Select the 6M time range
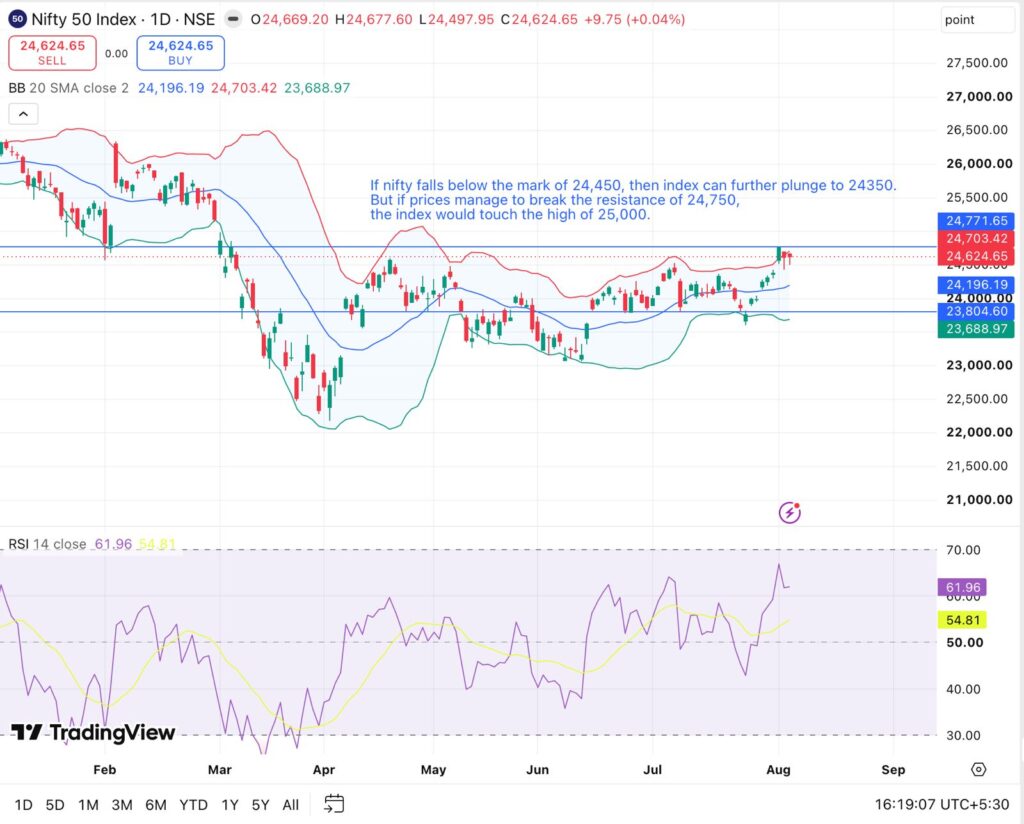 155,804
